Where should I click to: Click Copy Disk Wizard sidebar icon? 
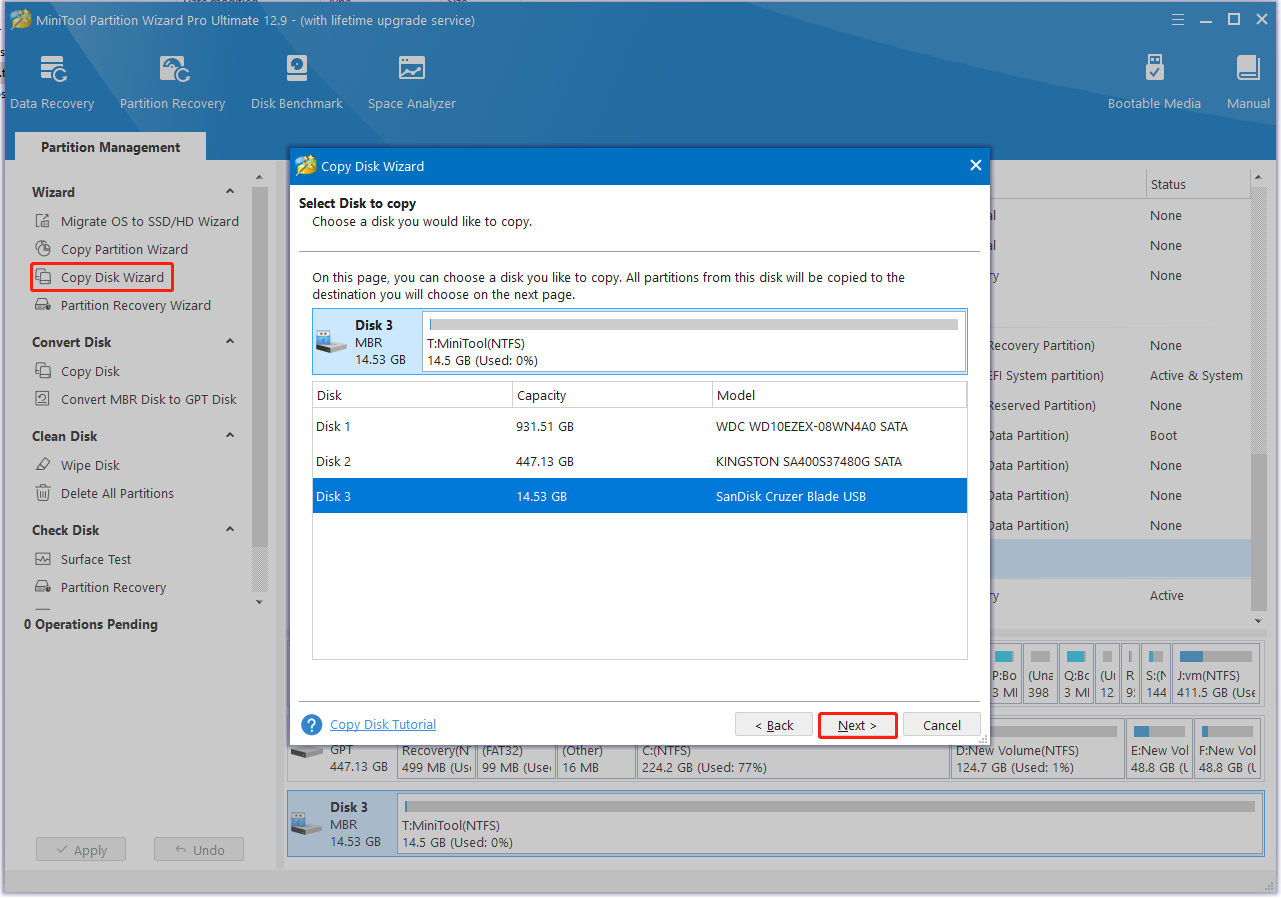point(42,277)
